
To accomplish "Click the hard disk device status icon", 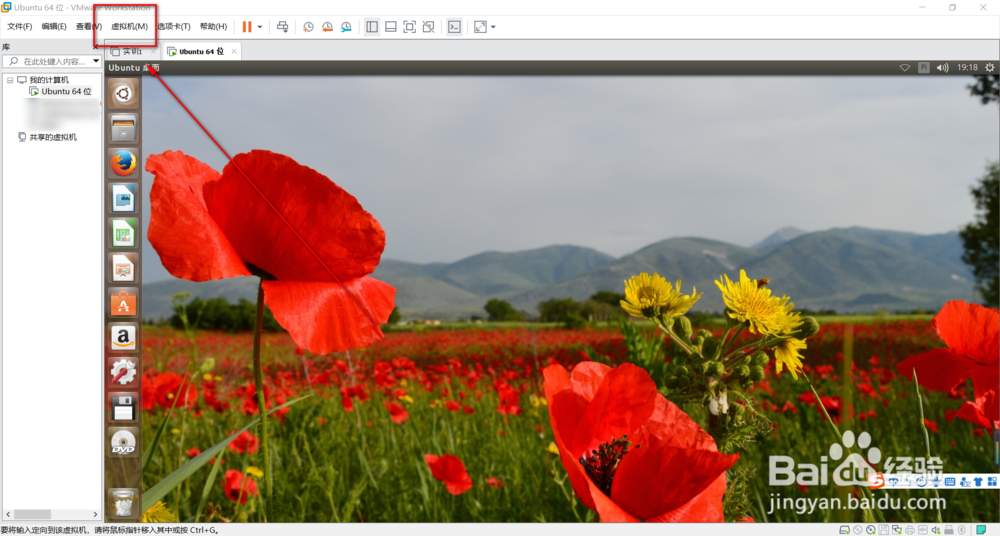I will [x=844, y=530].
